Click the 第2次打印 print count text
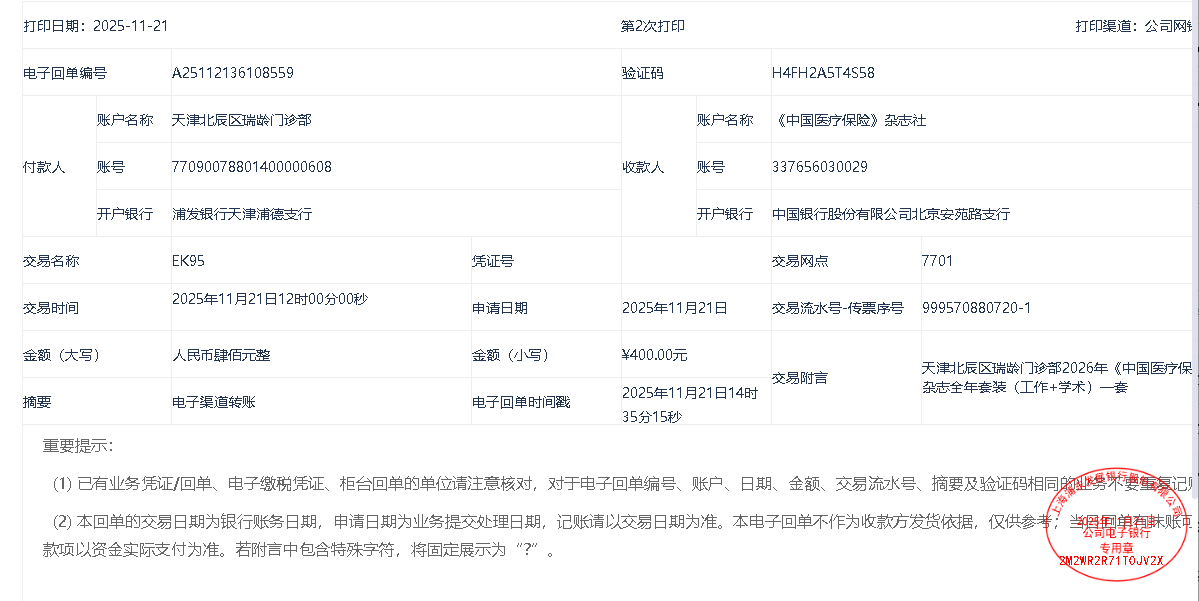 tap(653, 26)
